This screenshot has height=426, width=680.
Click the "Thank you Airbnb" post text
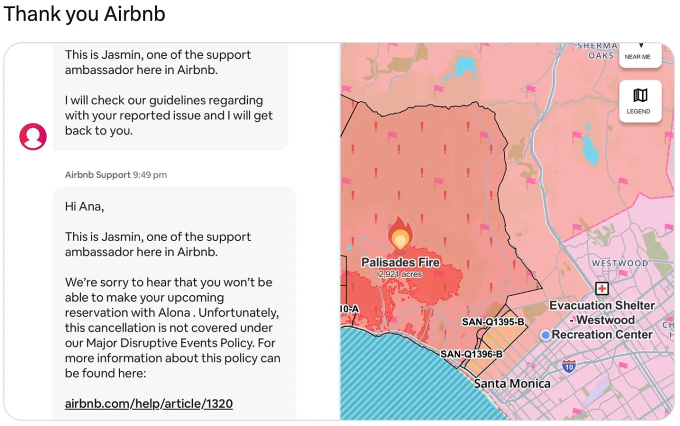point(85,15)
